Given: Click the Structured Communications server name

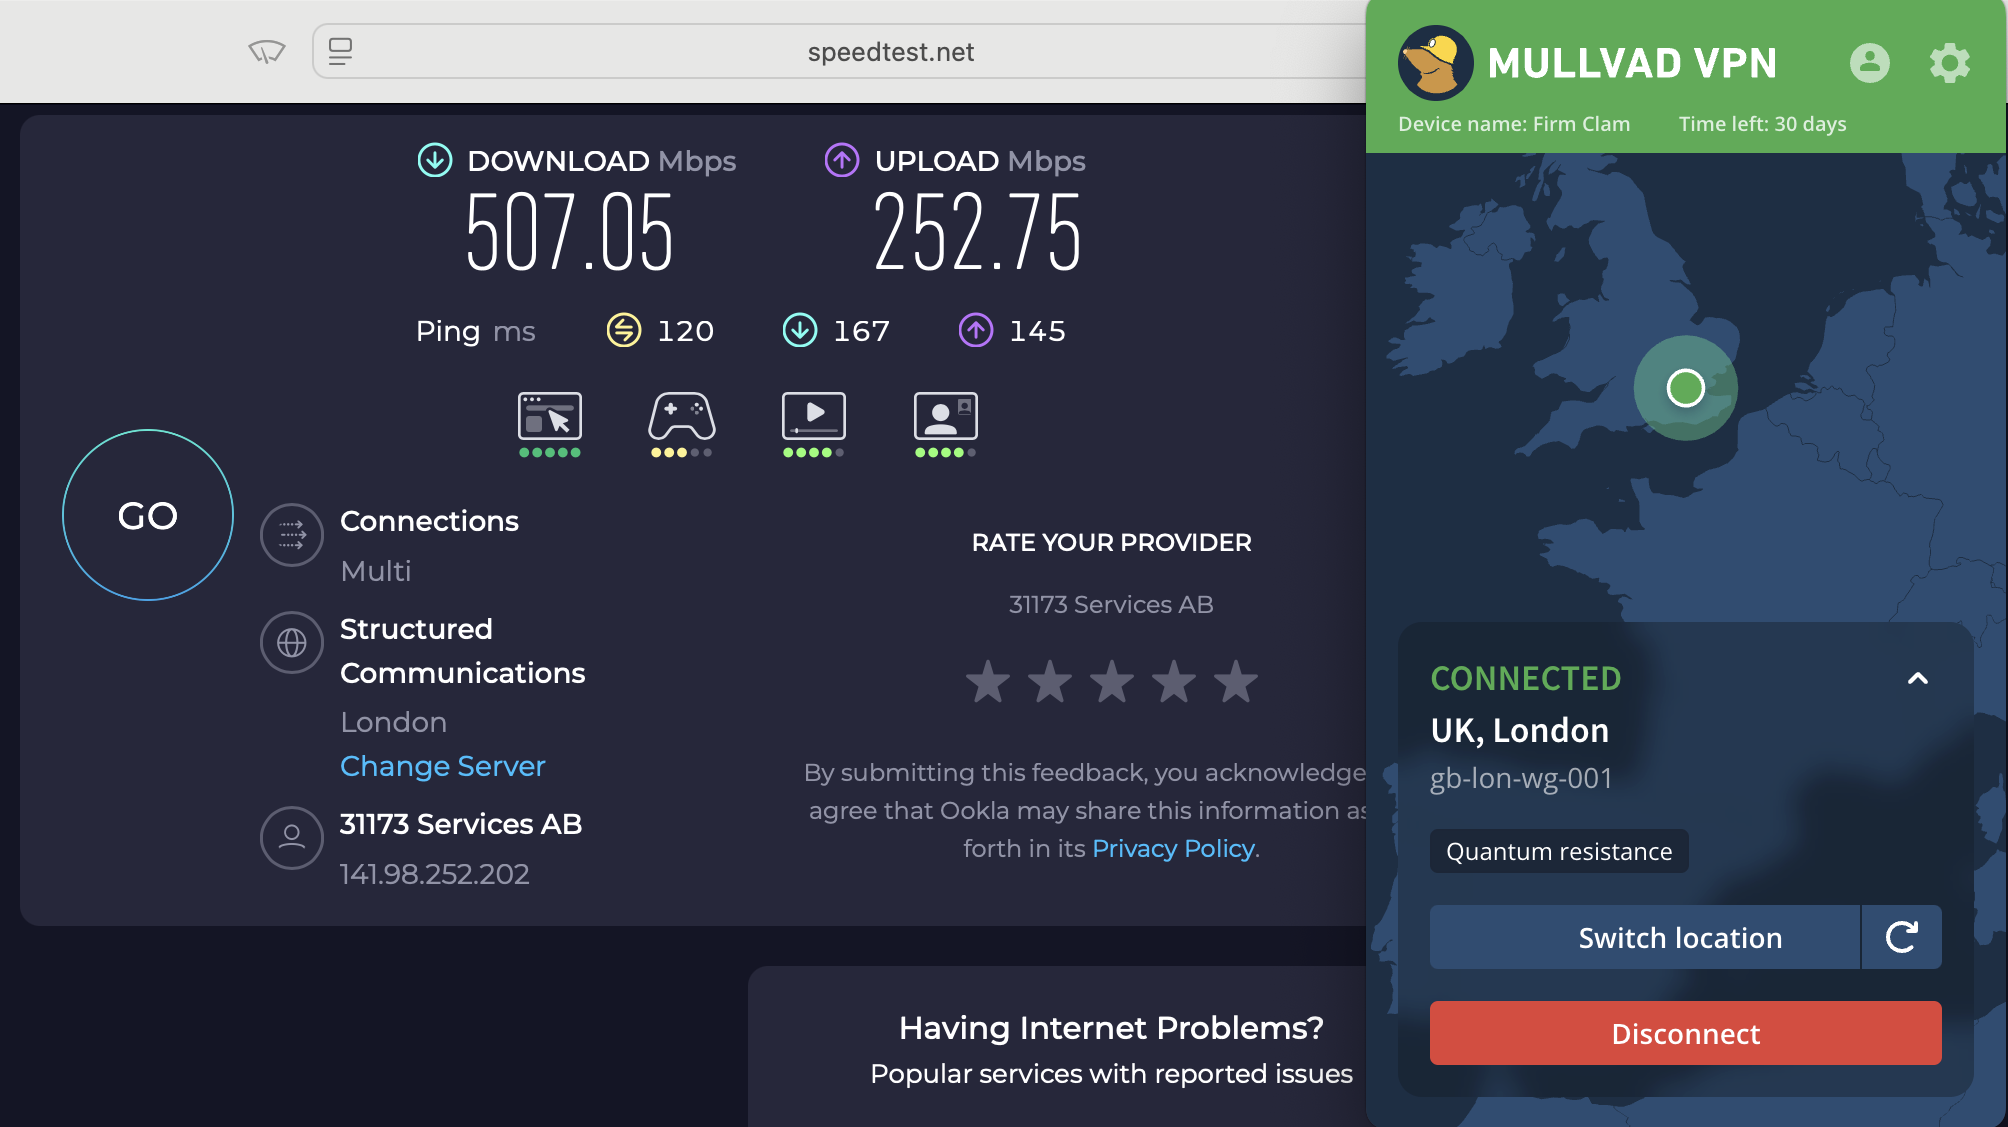Looking at the screenshot, I should pyautogui.click(x=463, y=651).
